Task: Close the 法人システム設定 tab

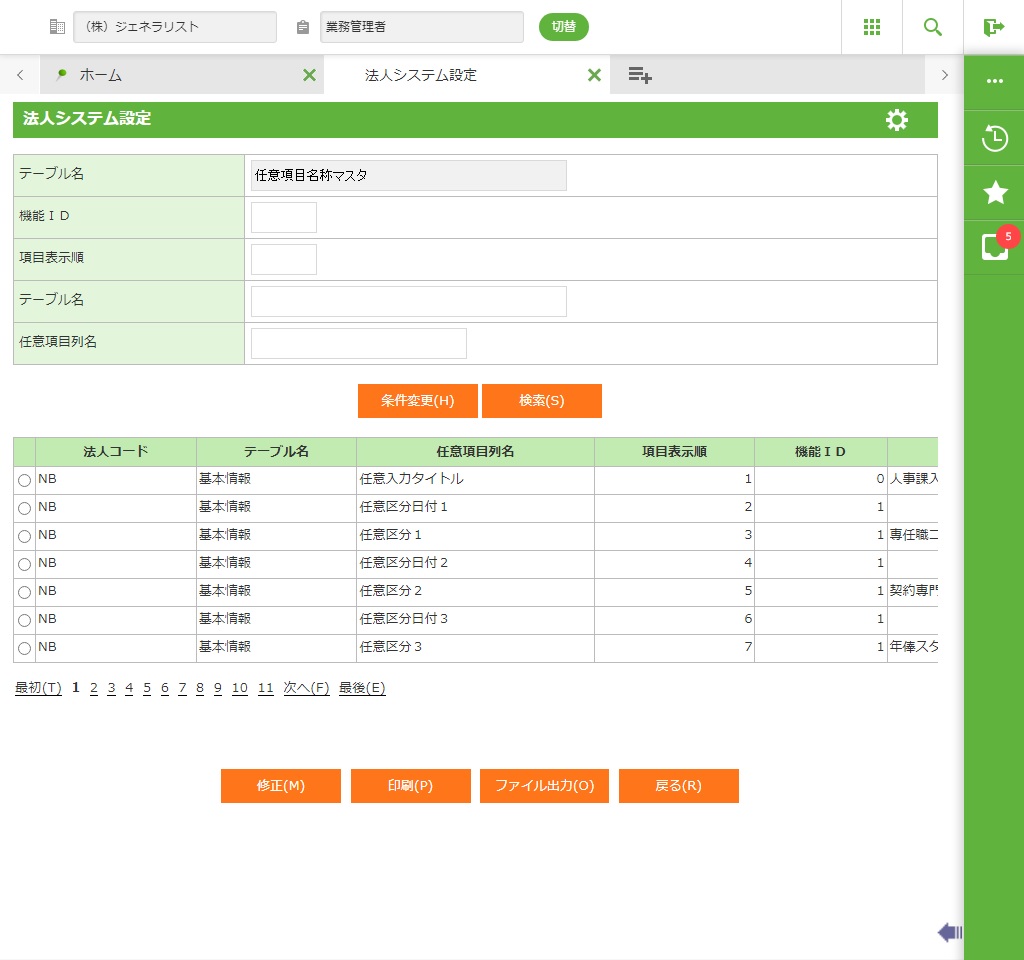Action: pos(594,75)
